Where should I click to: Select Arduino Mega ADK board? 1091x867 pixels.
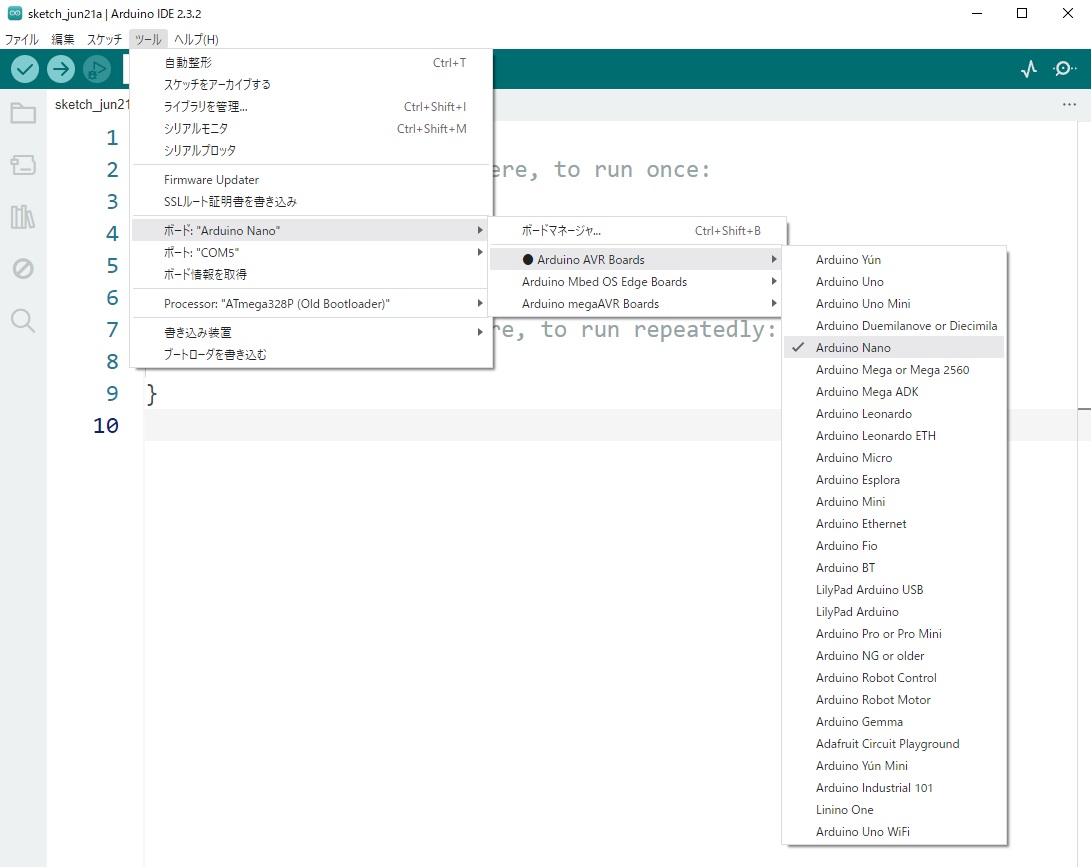894,392
